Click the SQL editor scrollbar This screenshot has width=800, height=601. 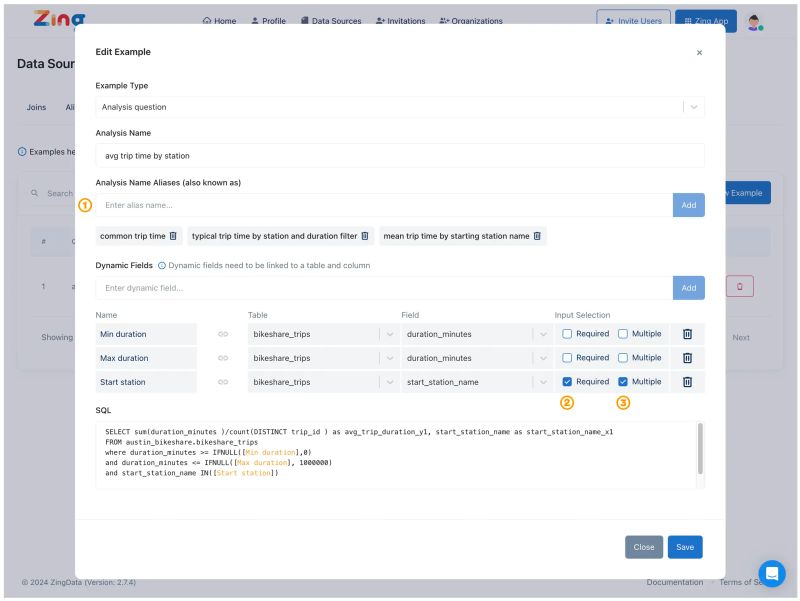[700, 449]
